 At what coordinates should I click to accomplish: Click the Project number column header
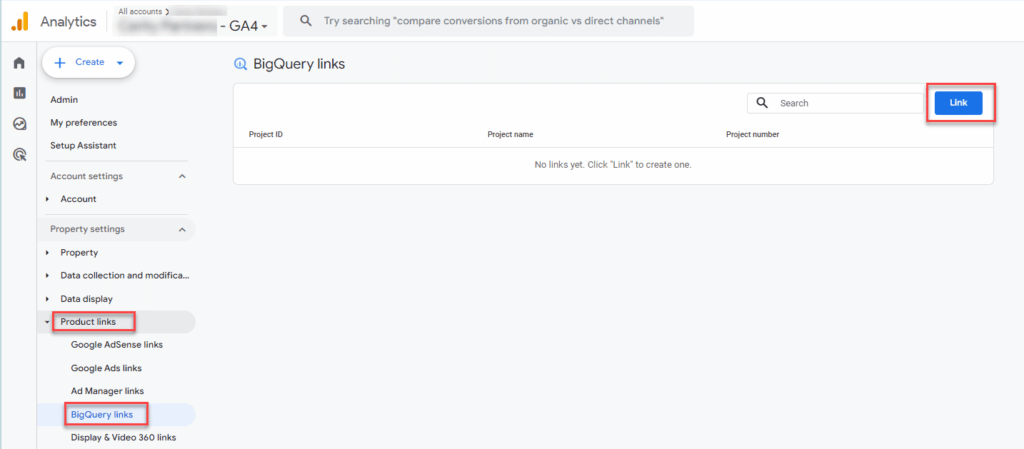pyautogui.click(x=752, y=134)
